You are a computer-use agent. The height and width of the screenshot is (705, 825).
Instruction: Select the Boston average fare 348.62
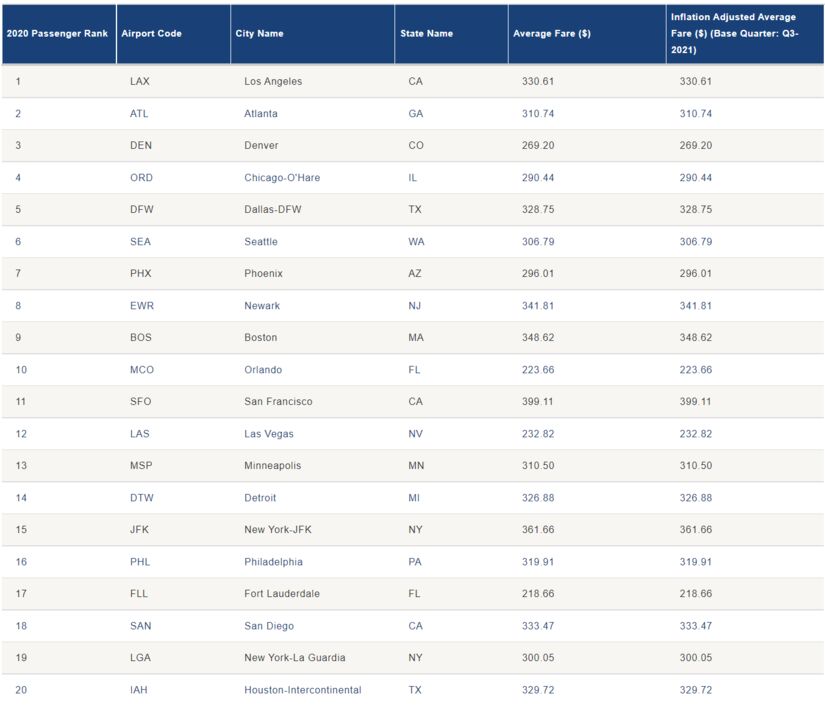tap(537, 337)
